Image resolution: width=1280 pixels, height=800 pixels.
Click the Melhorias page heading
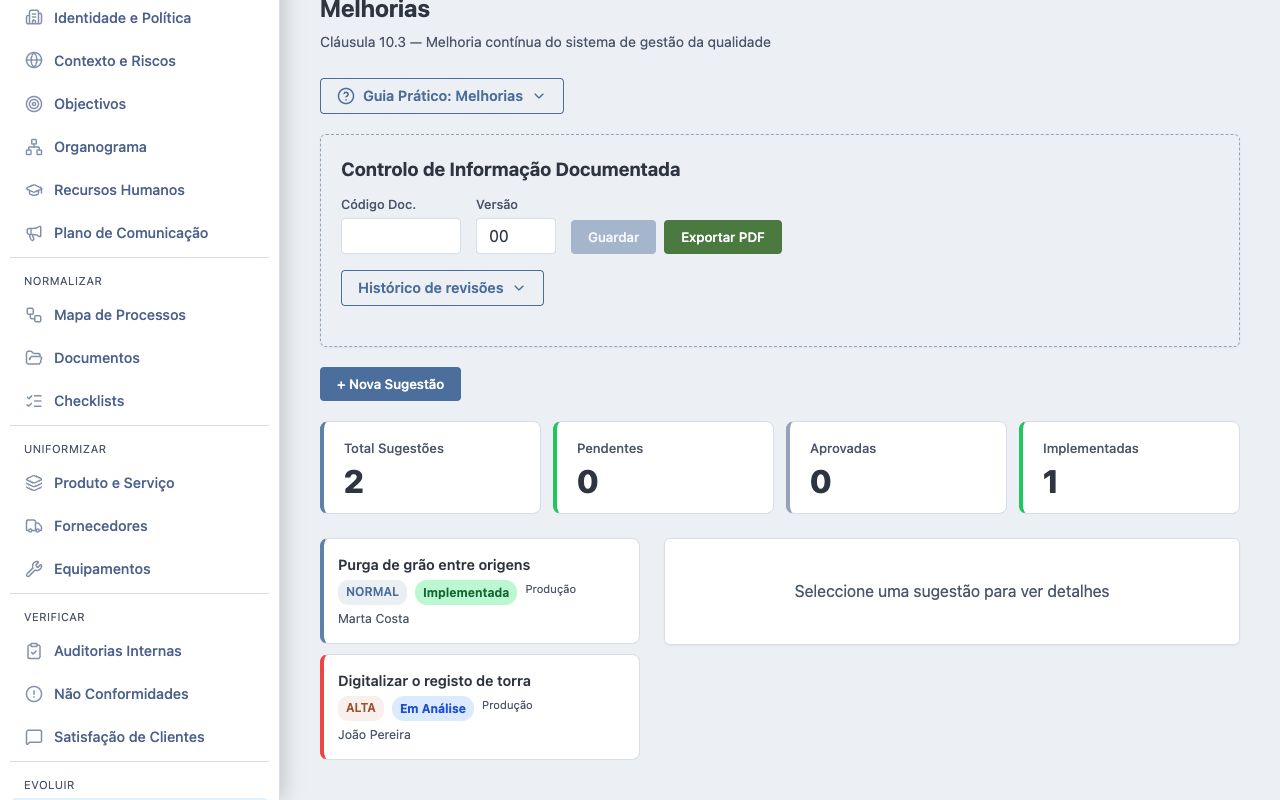click(x=375, y=11)
